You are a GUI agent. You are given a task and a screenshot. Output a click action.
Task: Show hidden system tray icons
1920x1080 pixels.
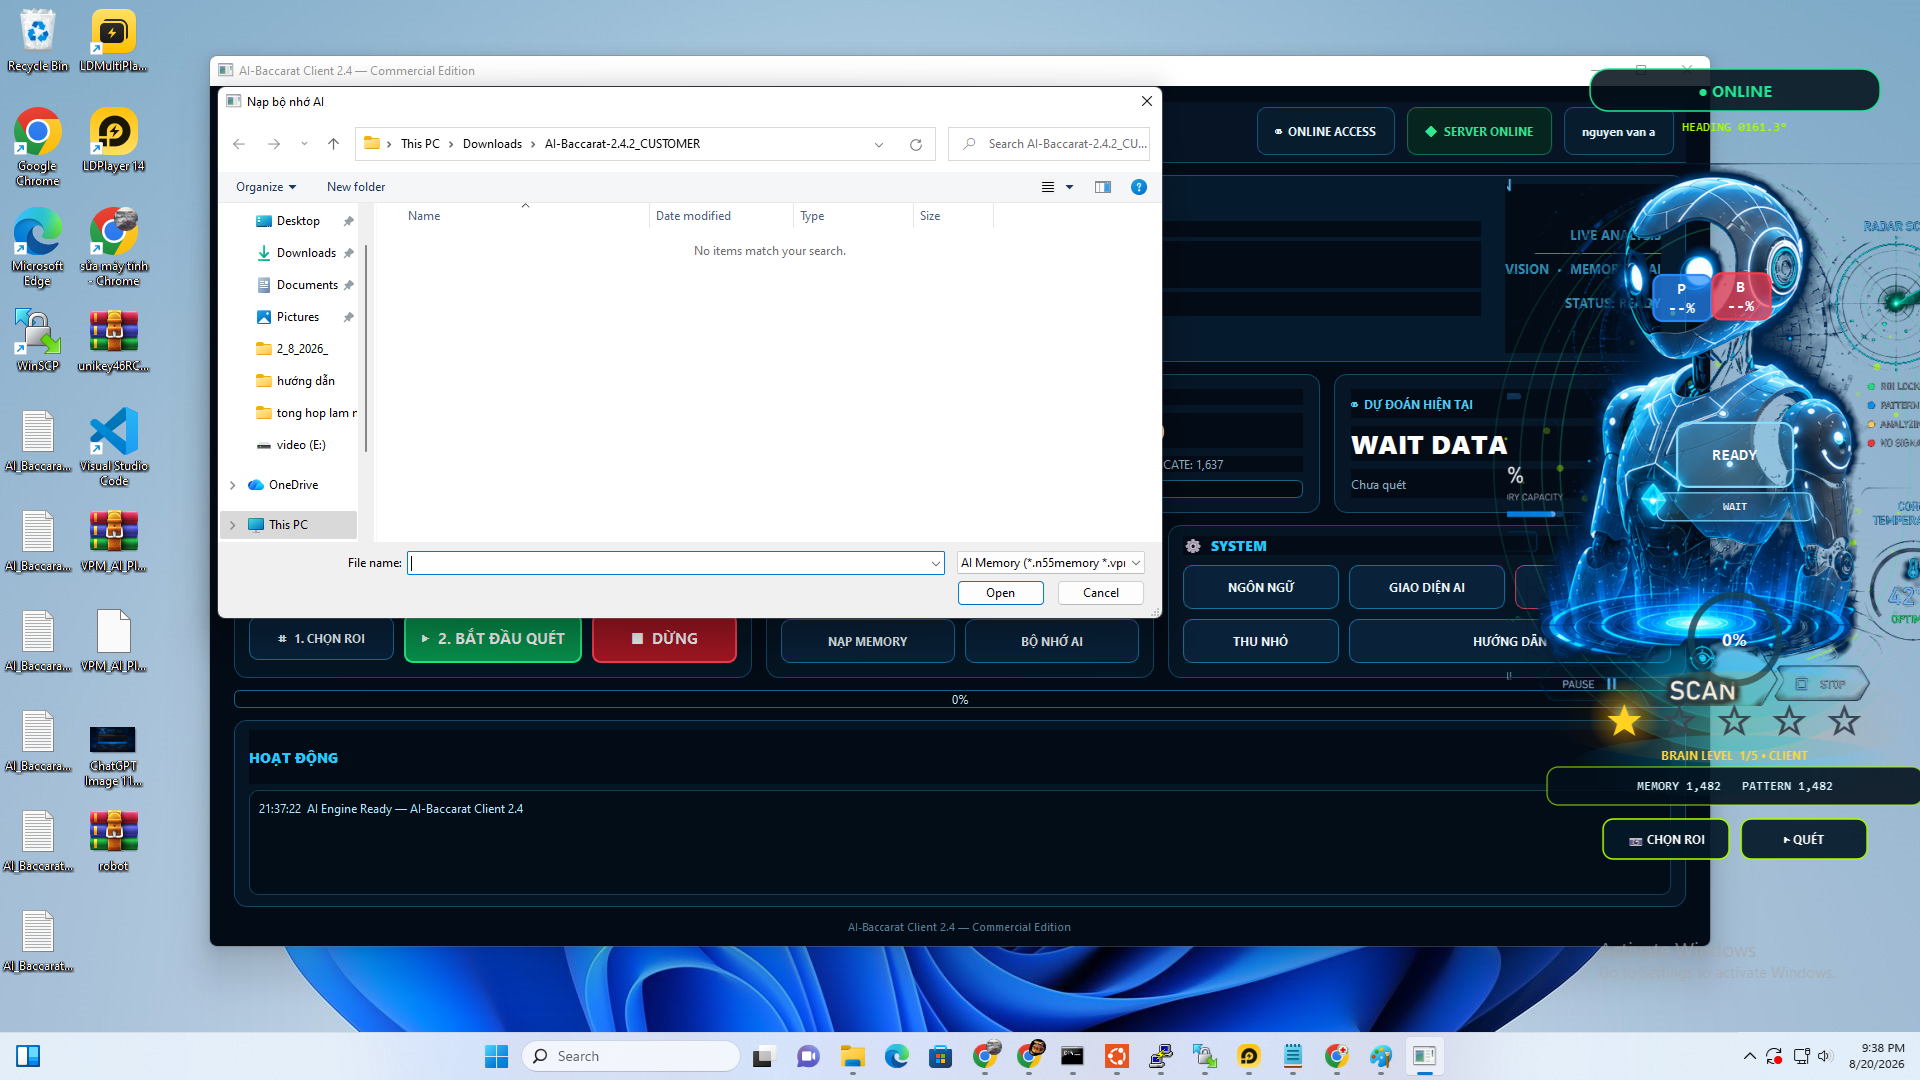tap(1749, 1056)
